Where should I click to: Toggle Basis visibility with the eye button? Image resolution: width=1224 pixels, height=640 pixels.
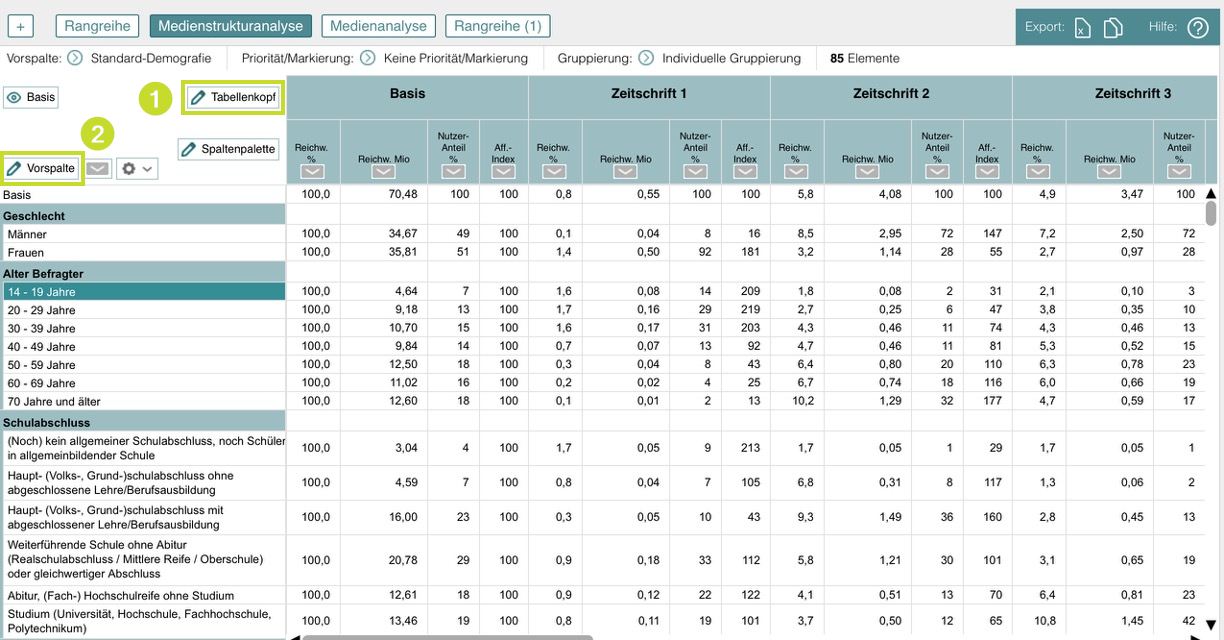[x=31, y=97]
